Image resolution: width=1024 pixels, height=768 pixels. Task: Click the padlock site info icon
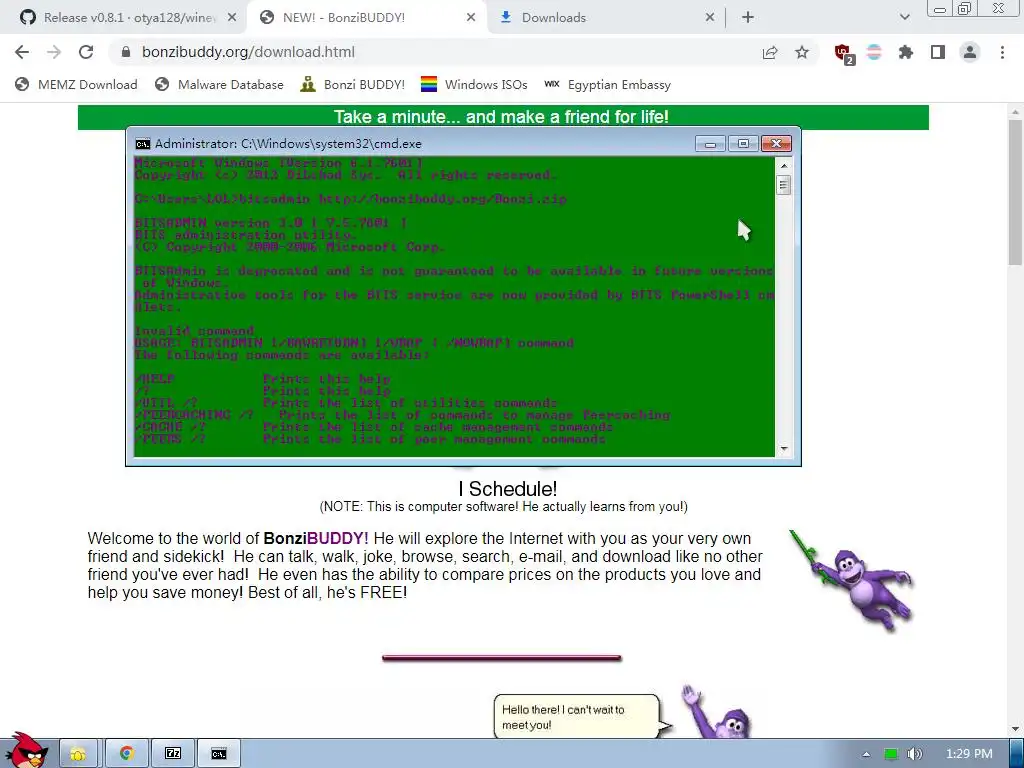pos(126,52)
